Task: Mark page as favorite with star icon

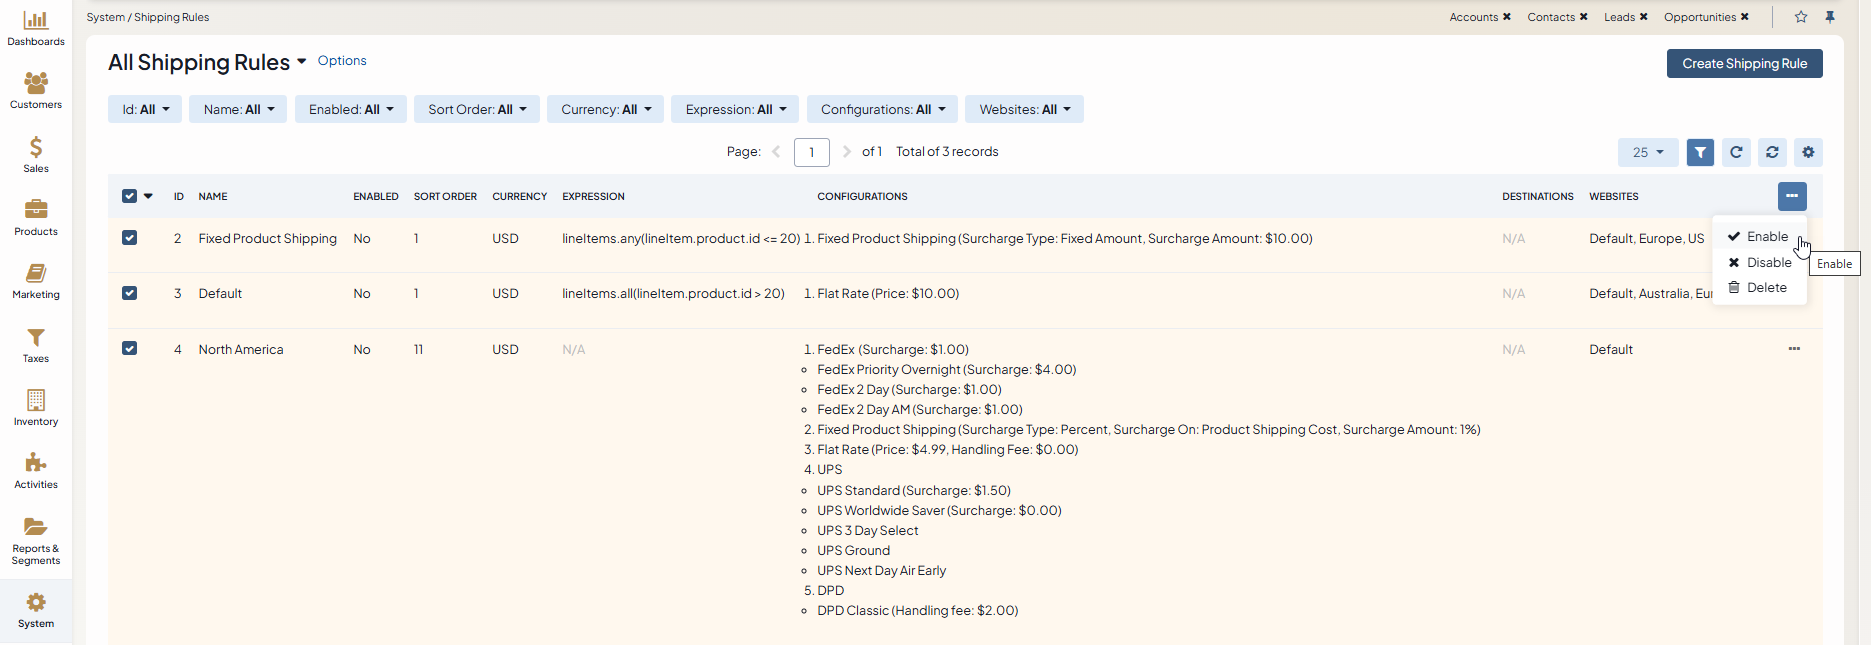Action: click(x=1801, y=17)
